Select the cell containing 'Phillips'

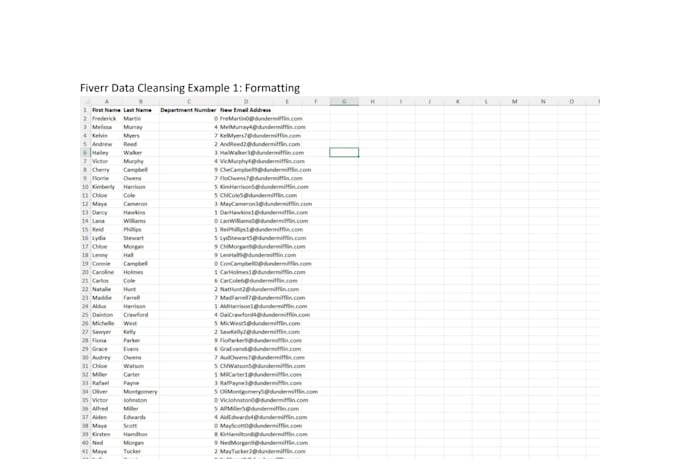point(141,230)
